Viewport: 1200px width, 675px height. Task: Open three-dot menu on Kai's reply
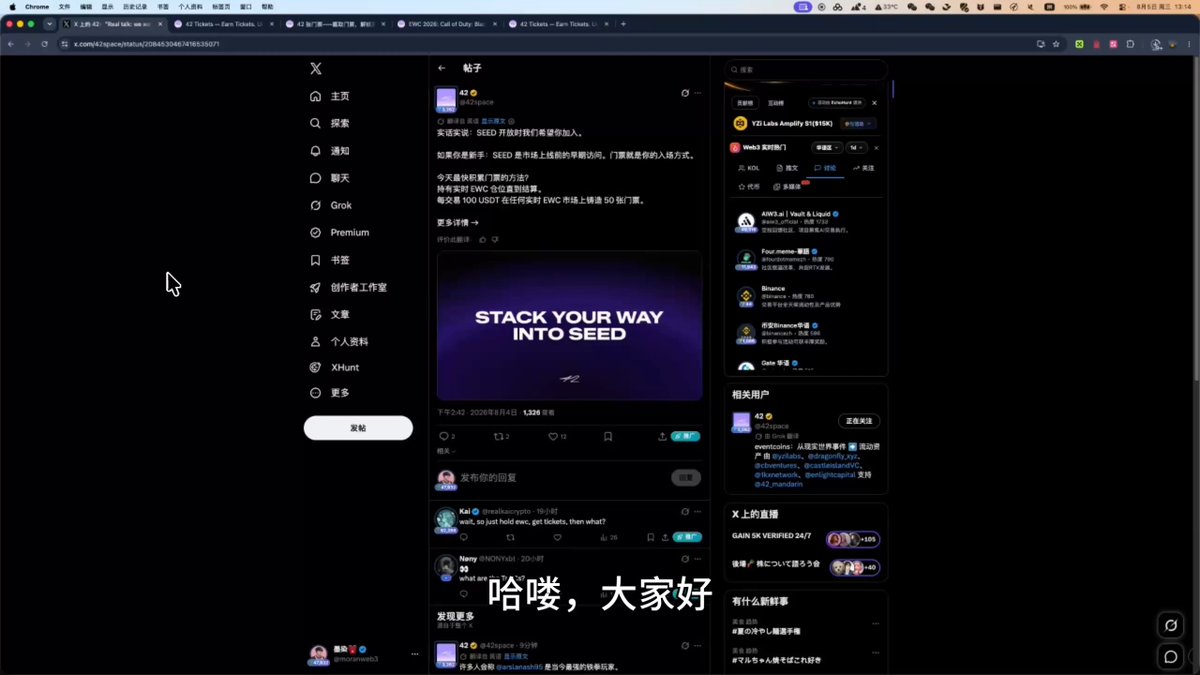click(697, 511)
